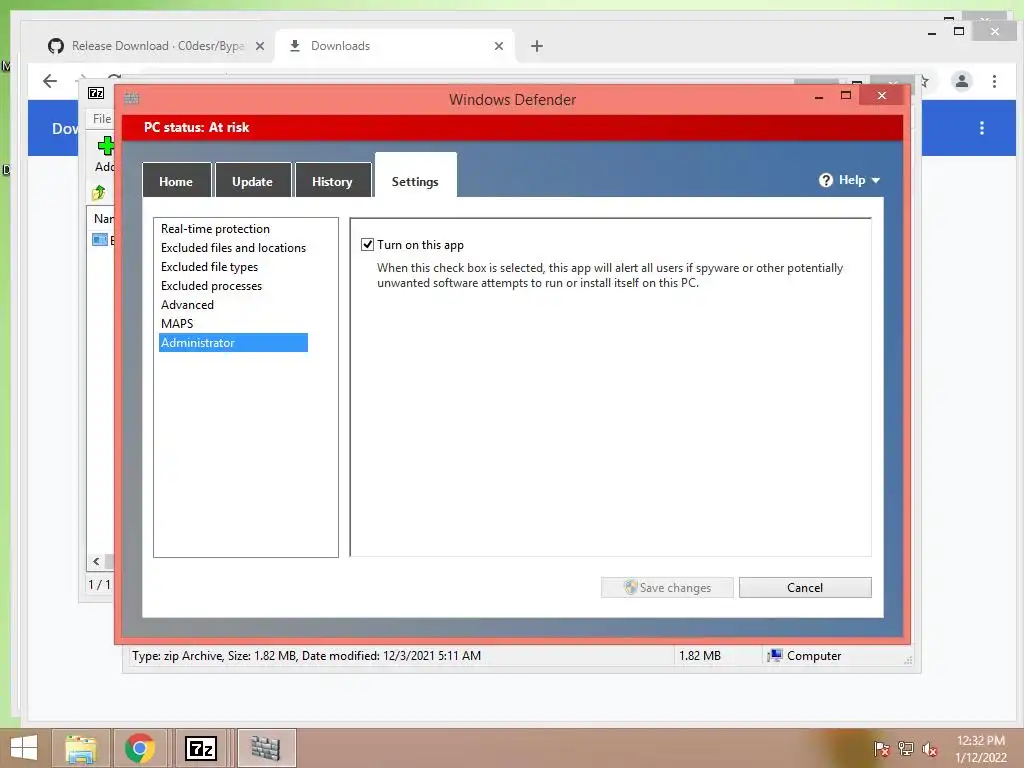
Task: Open File Explorer from the taskbar
Action: click(x=81, y=748)
